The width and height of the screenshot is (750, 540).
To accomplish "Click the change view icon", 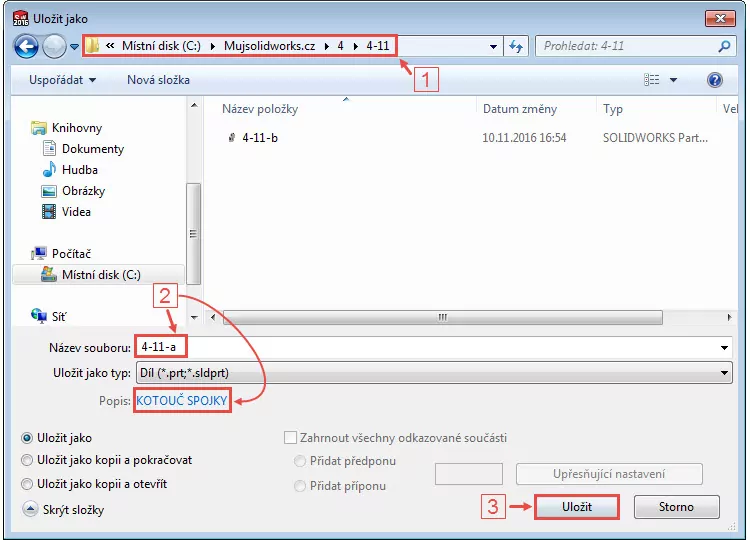I will [651, 80].
